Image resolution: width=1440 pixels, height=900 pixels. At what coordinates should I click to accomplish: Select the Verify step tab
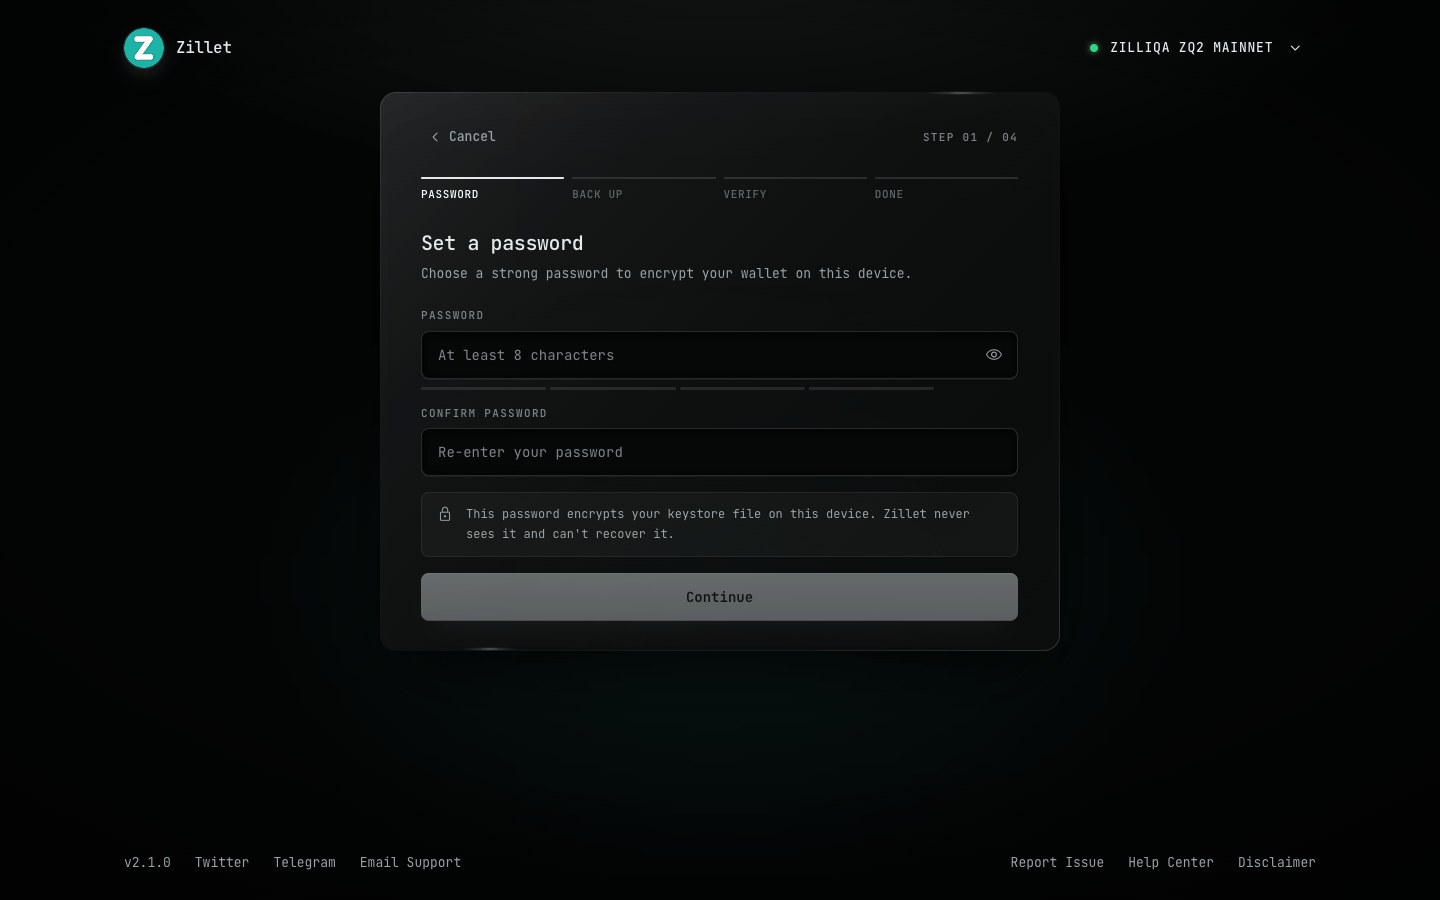point(795,189)
